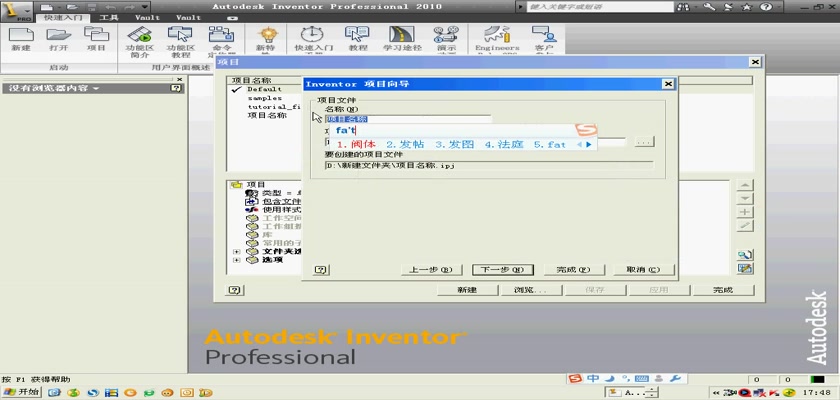Click the magnifier find icon beside project tree
The image size is (840, 400).
pyautogui.click(x=745, y=255)
